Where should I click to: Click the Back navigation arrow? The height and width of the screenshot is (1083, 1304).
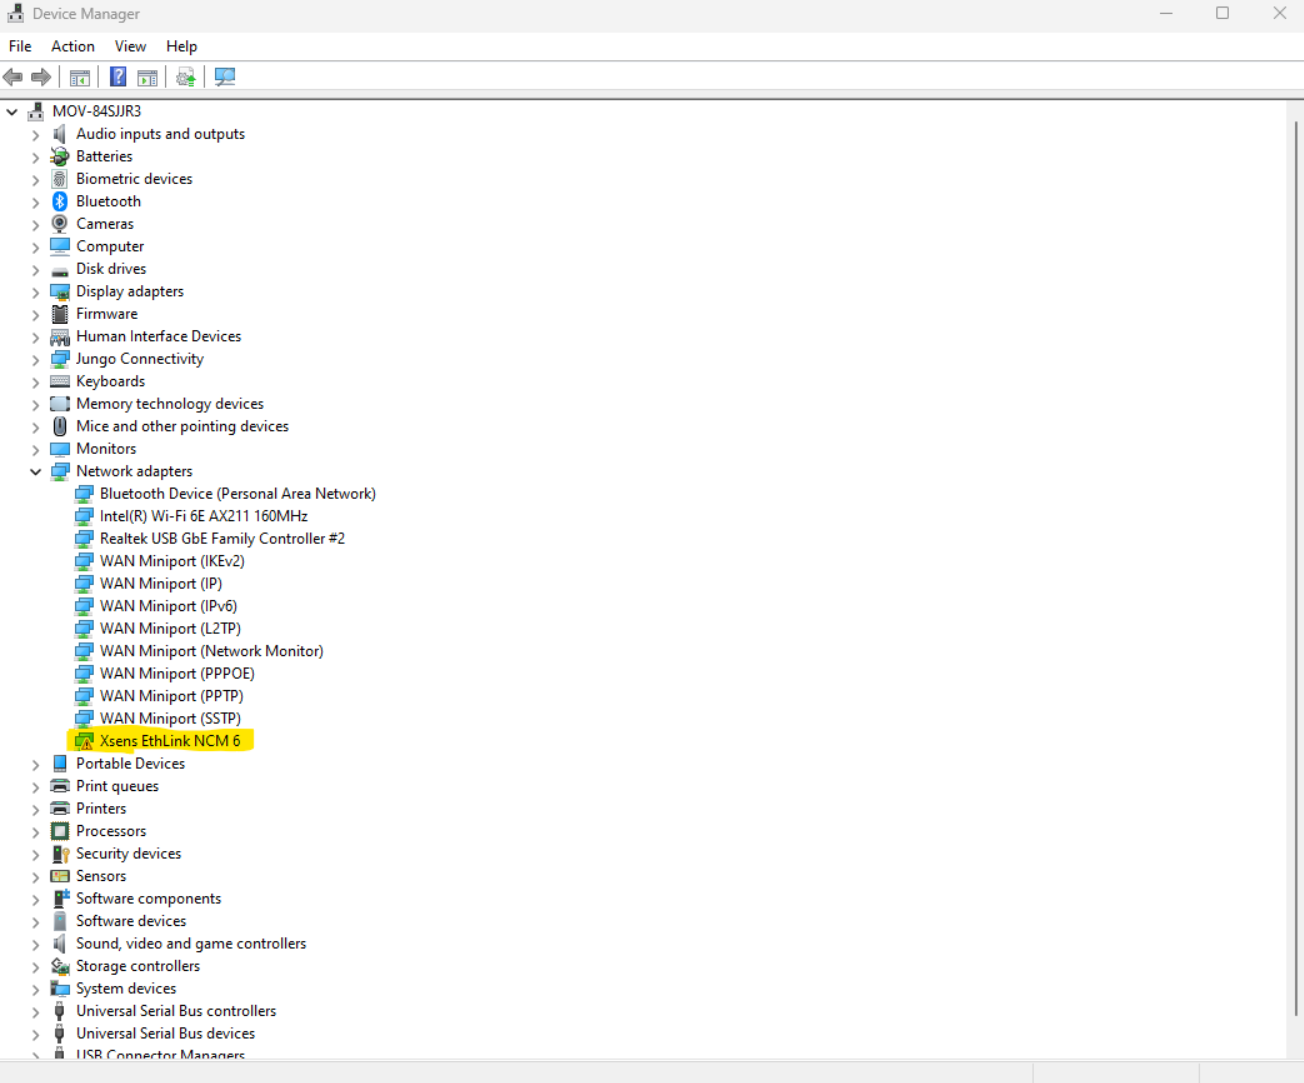13,77
